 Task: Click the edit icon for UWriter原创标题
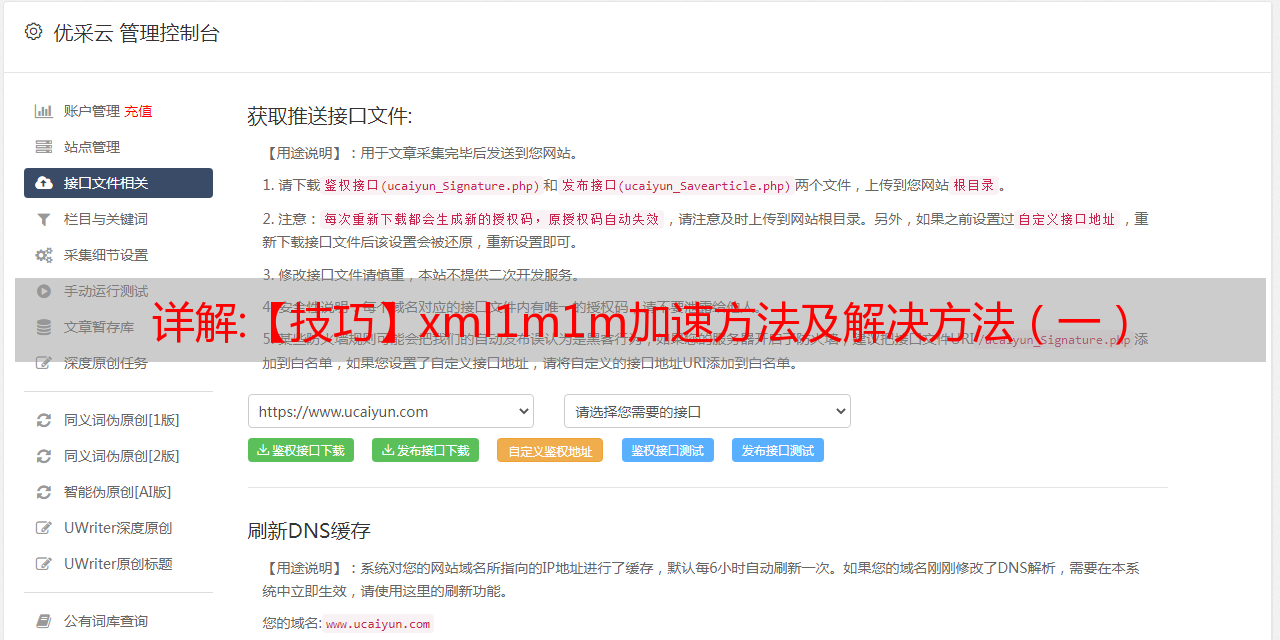tap(44, 564)
